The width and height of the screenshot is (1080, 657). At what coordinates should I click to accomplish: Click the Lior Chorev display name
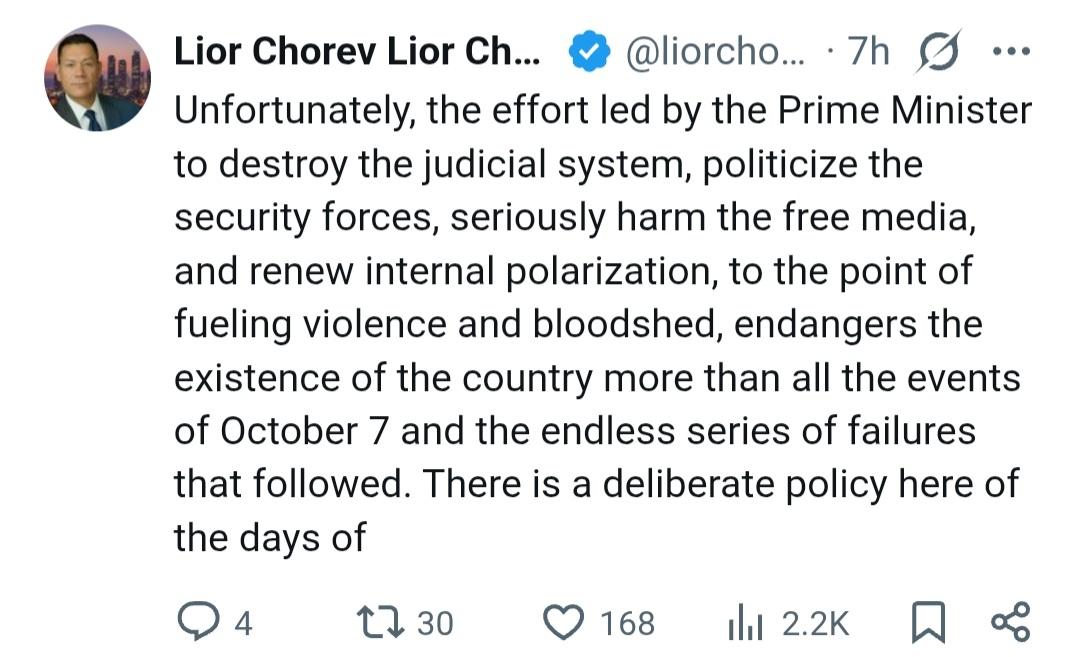click(357, 52)
